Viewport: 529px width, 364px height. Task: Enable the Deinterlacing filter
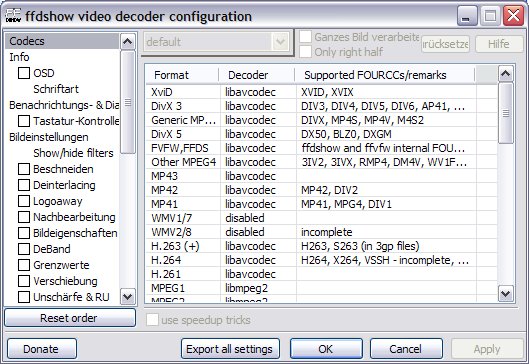(24, 185)
